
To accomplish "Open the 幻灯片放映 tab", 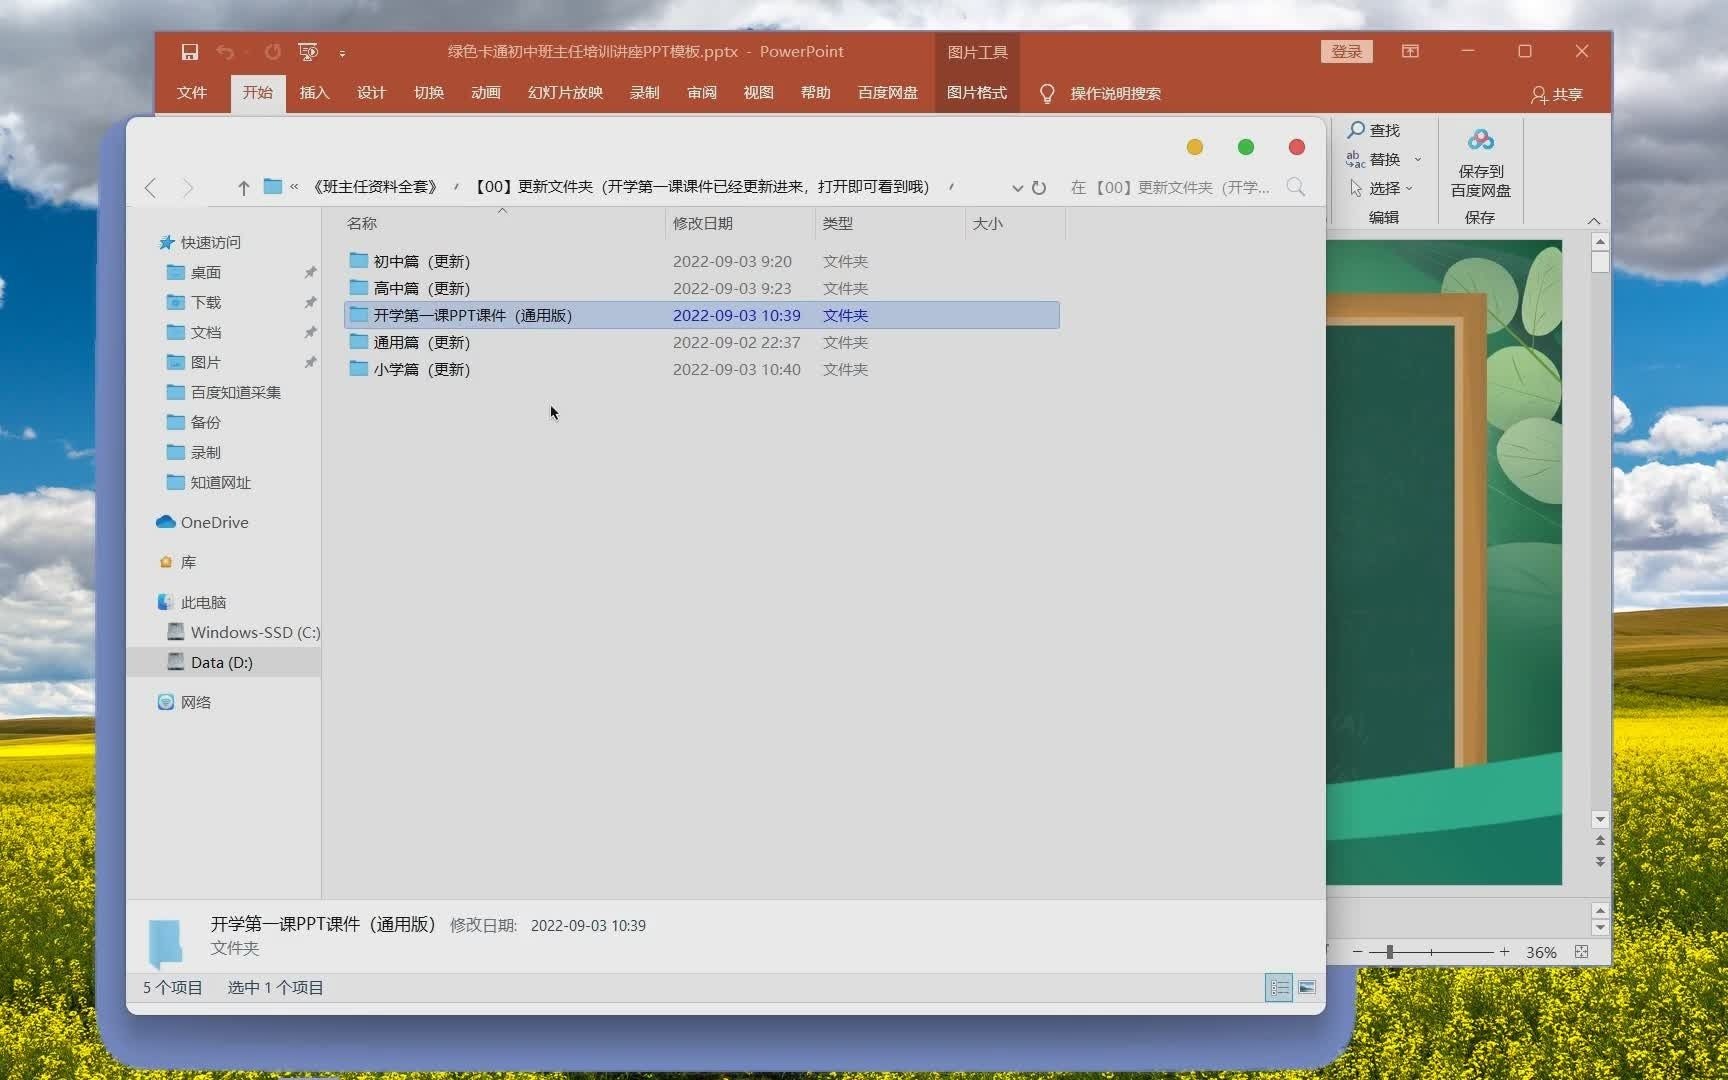I will (x=565, y=93).
